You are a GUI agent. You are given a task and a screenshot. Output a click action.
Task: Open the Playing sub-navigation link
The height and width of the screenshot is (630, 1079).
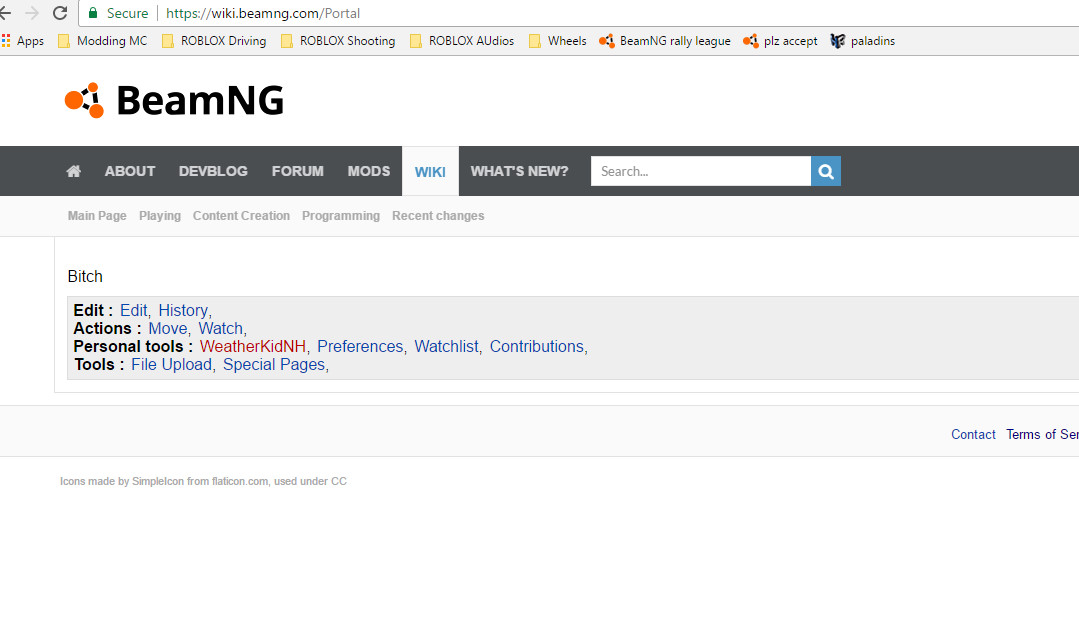[x=160, y=216]
